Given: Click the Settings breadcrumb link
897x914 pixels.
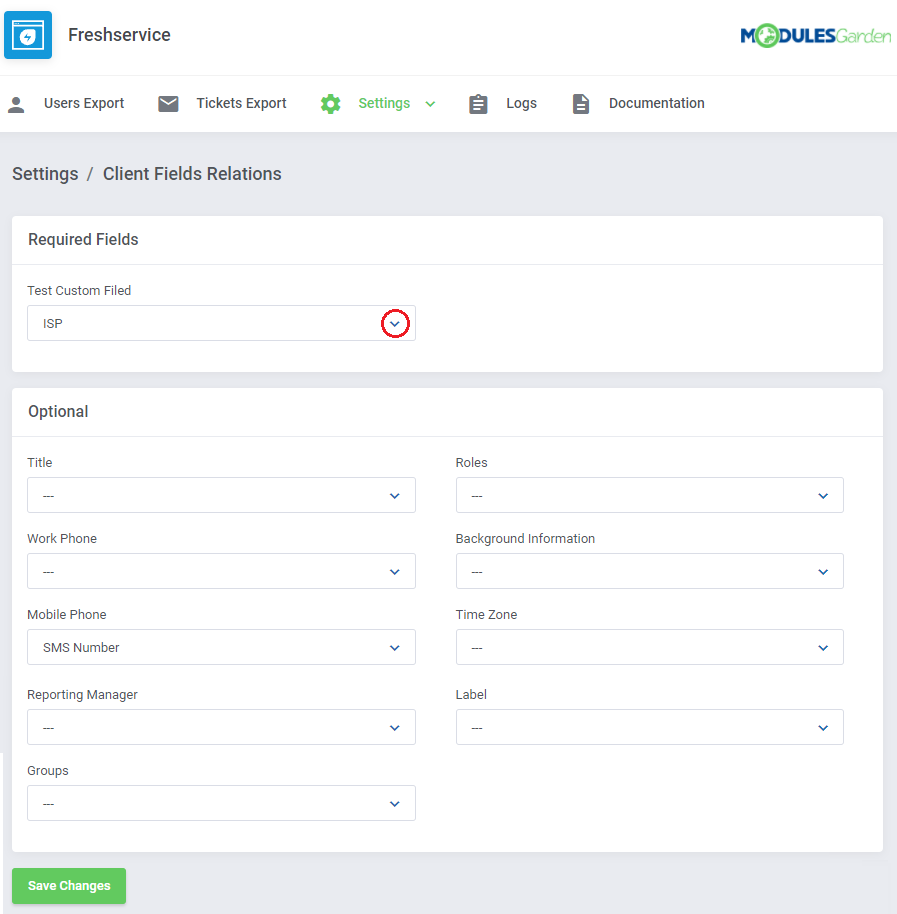Looking at the screenshot, I should click(x=45, y=174).
